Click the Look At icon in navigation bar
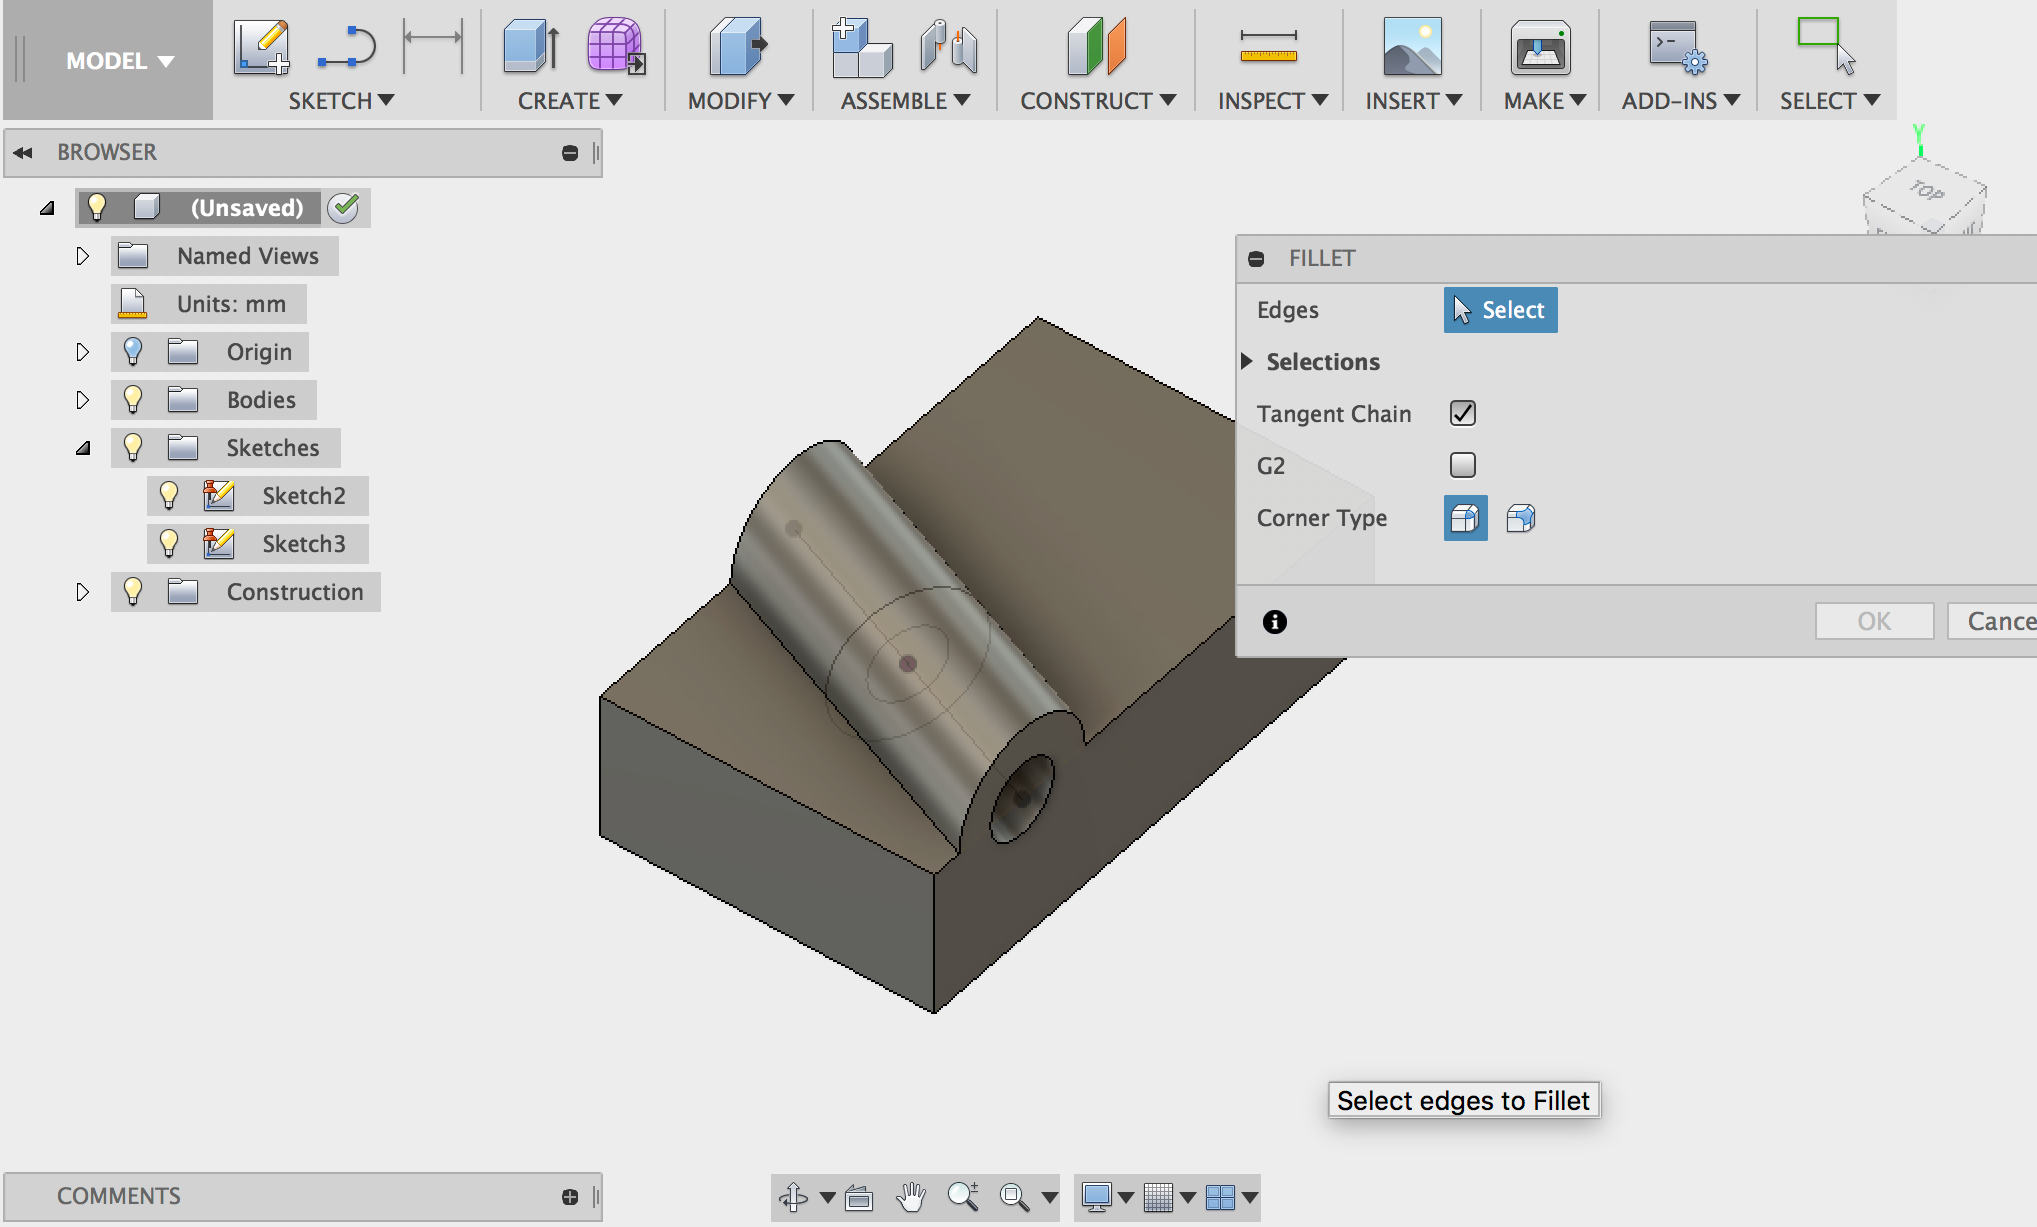The height and width of the screenshot is (1227, 2037). (x=859, y=1197)
